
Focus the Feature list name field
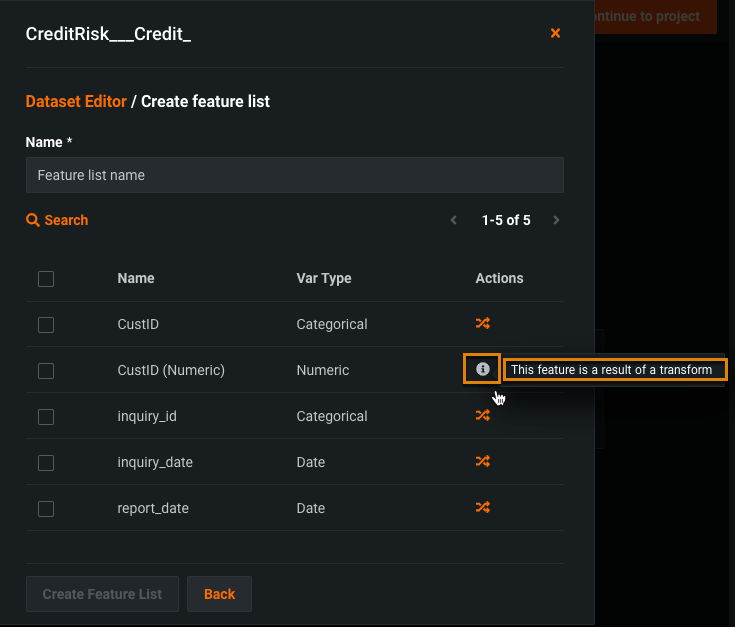point(294,175)
